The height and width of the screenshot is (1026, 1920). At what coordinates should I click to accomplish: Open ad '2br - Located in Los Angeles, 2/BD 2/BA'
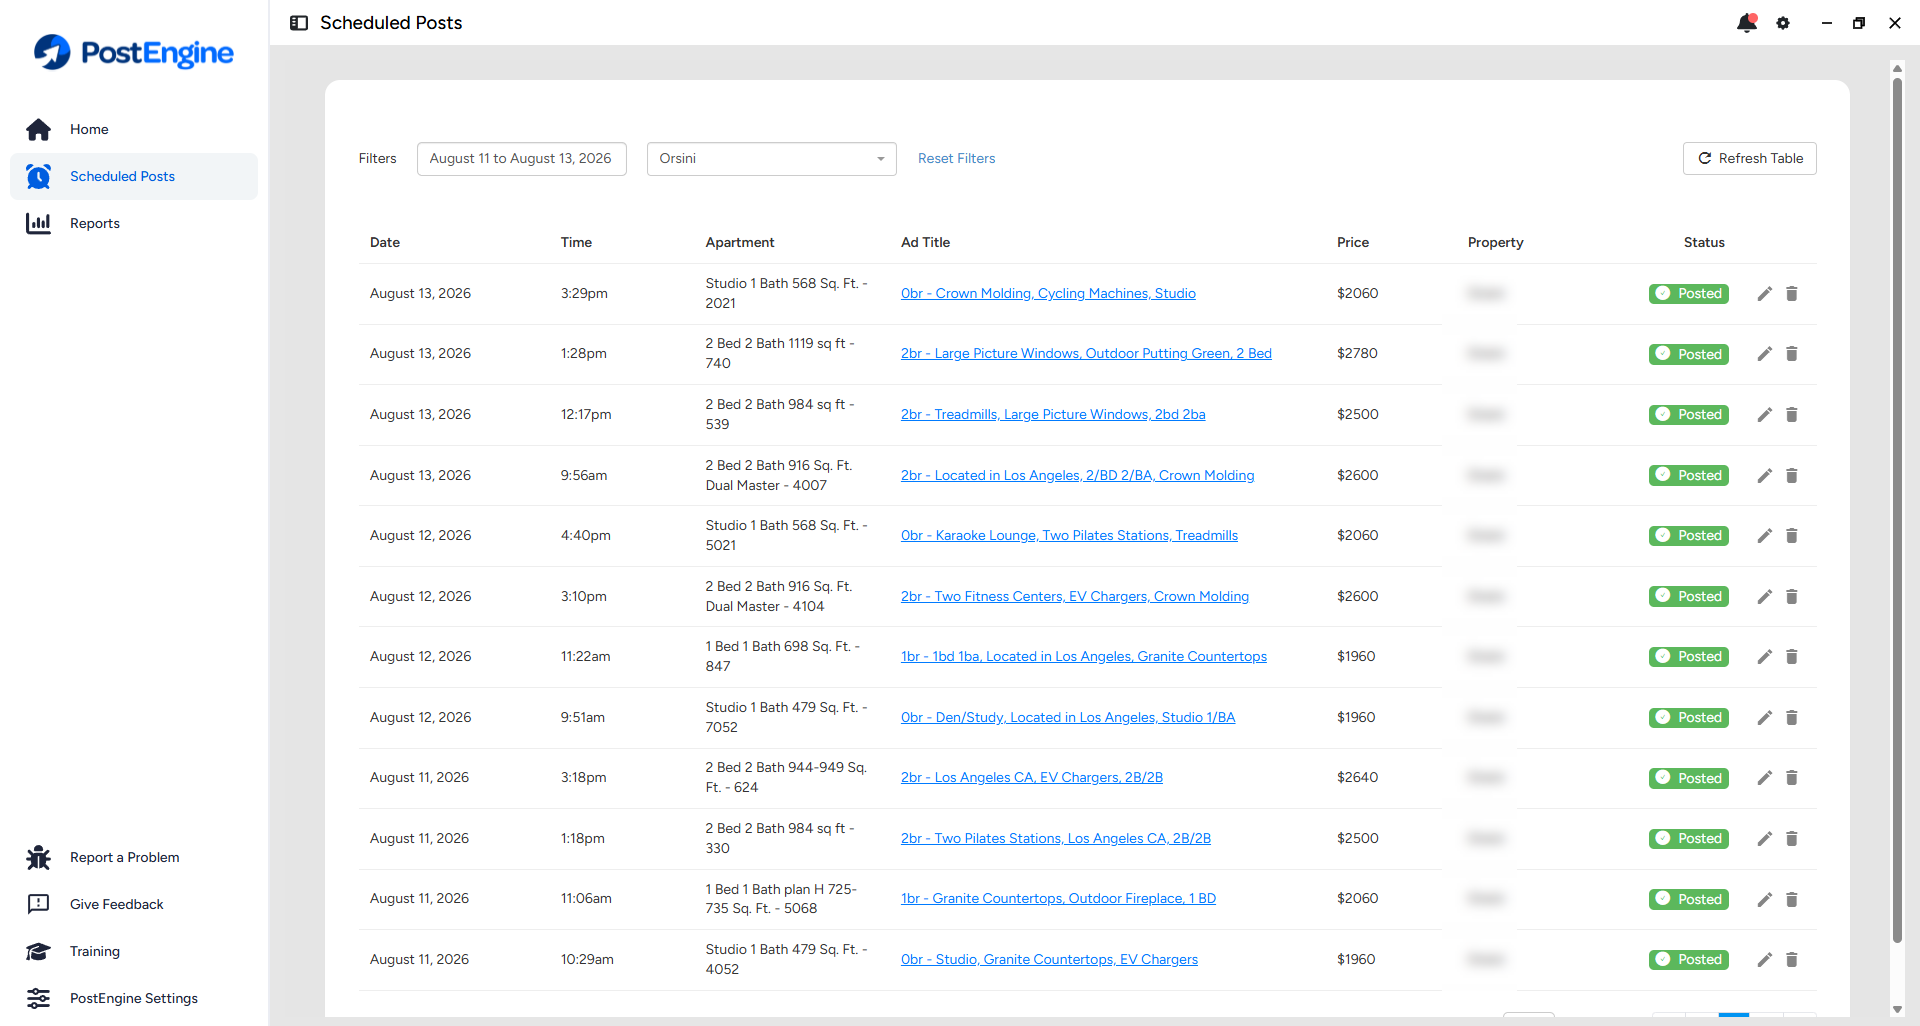pyautogui.click(x=1077, y=476)
